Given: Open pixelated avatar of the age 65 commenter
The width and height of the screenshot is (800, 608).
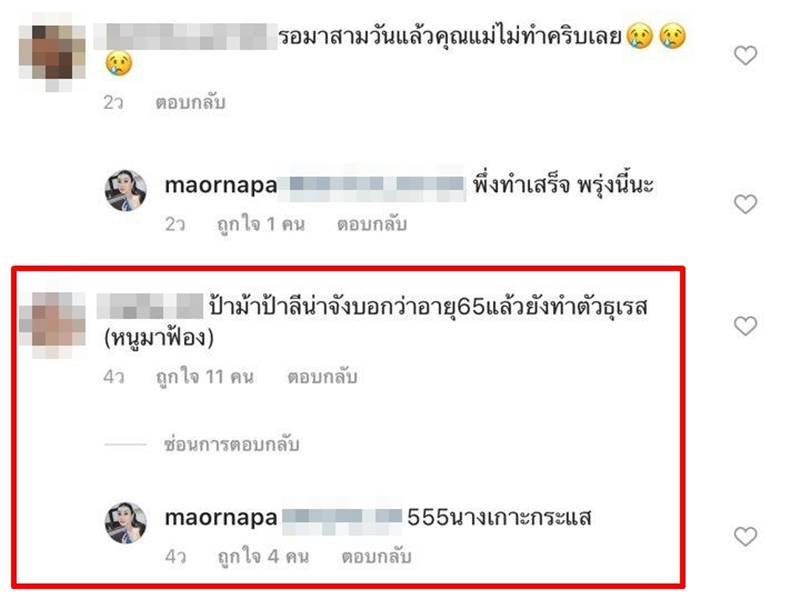Looking at the screenshot, I should tap(53, 325).
